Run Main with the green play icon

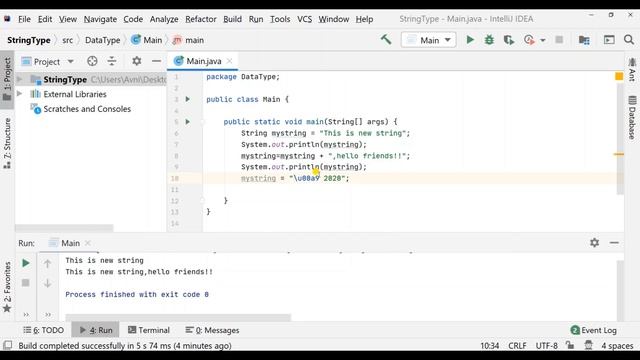point(470,40)
